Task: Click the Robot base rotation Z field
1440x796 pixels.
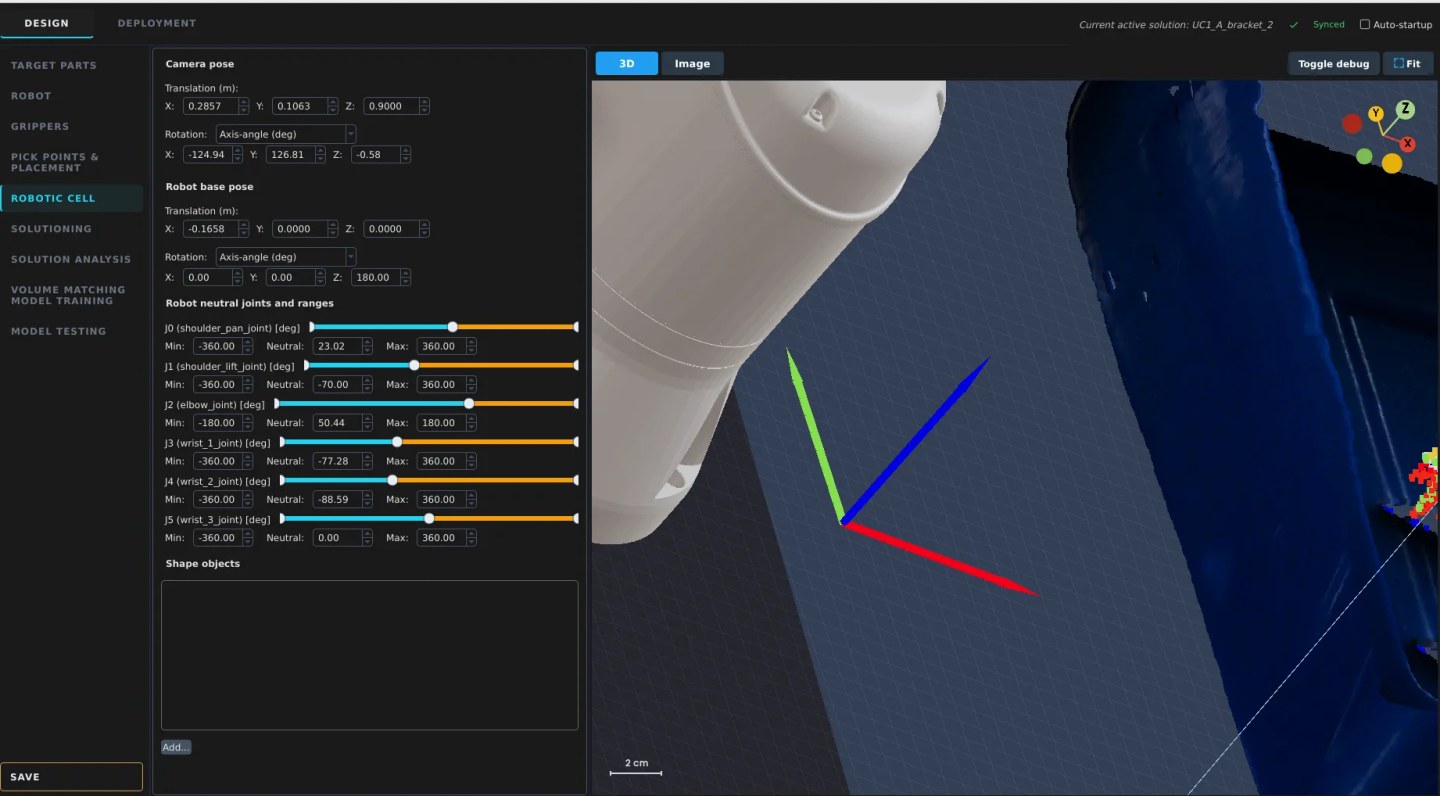Action: 375,277
